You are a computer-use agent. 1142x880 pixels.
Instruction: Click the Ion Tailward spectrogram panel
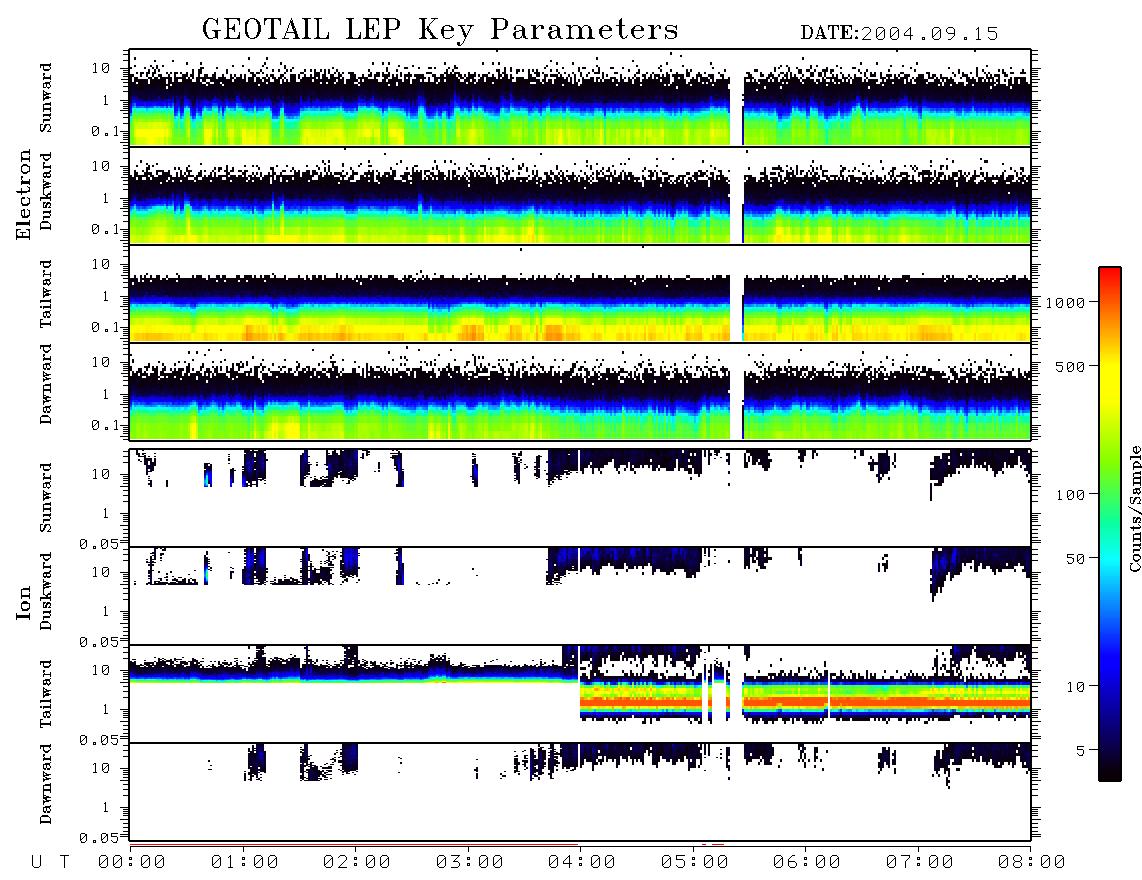click(580, 694)
